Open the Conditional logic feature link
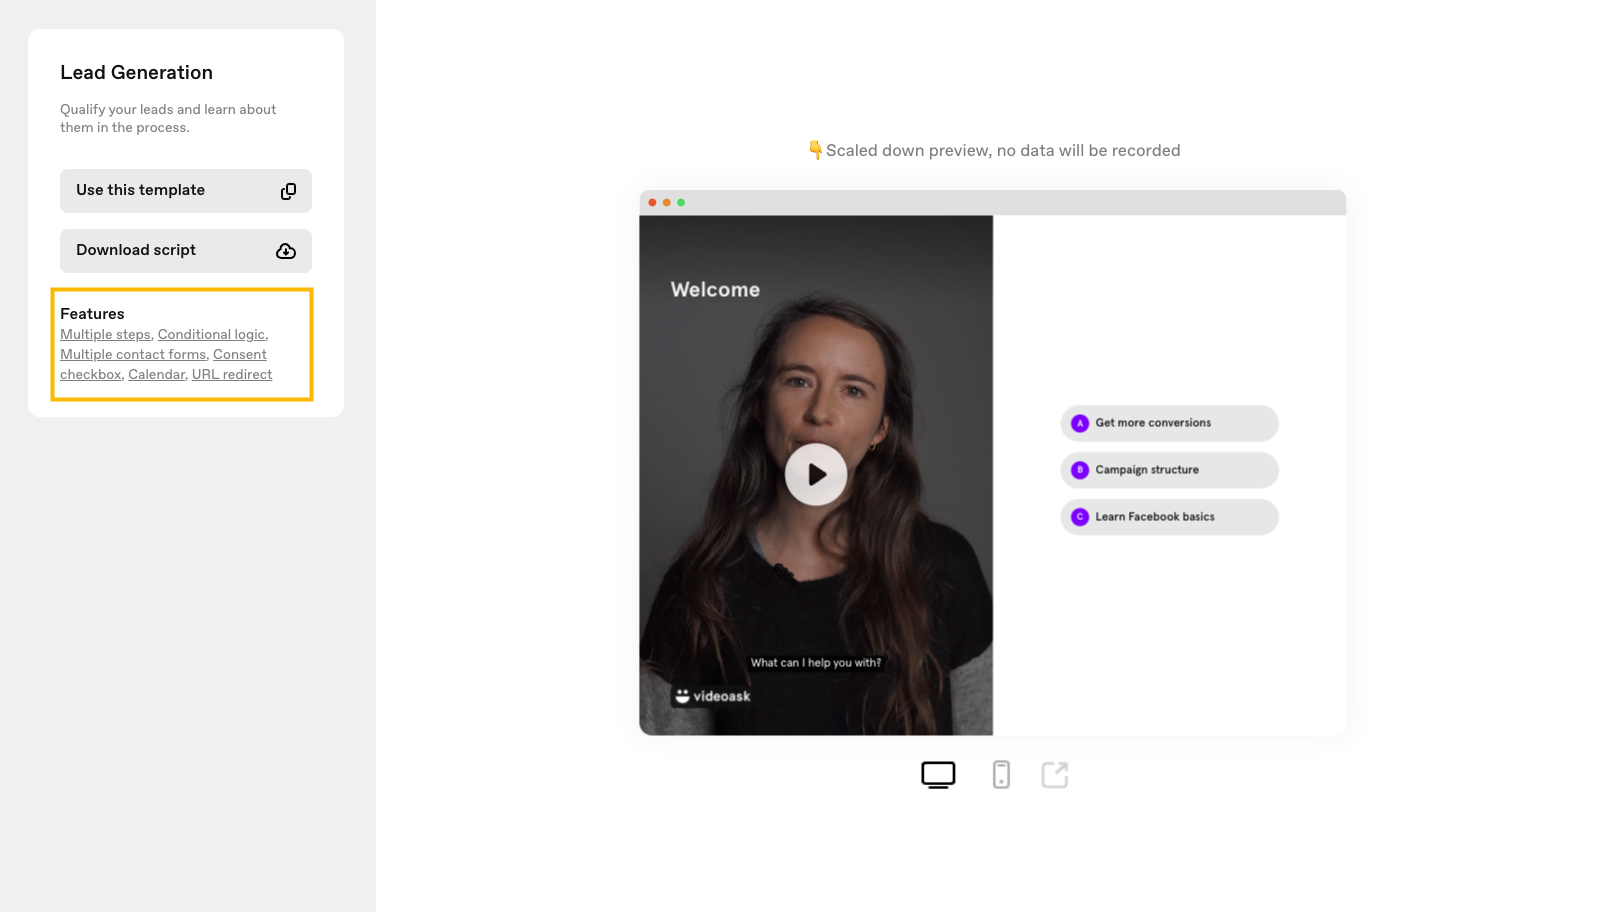This screenshot has height=912, width=1606. tap(211, 335)
